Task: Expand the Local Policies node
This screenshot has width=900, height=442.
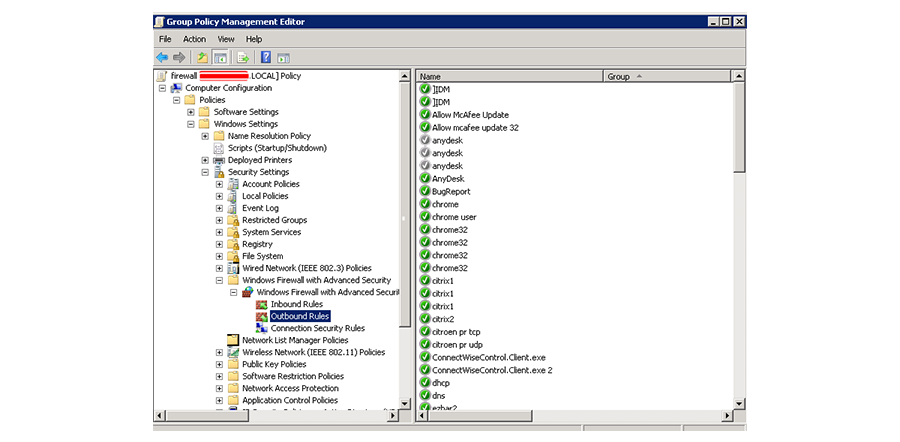Action: [219, 196]
